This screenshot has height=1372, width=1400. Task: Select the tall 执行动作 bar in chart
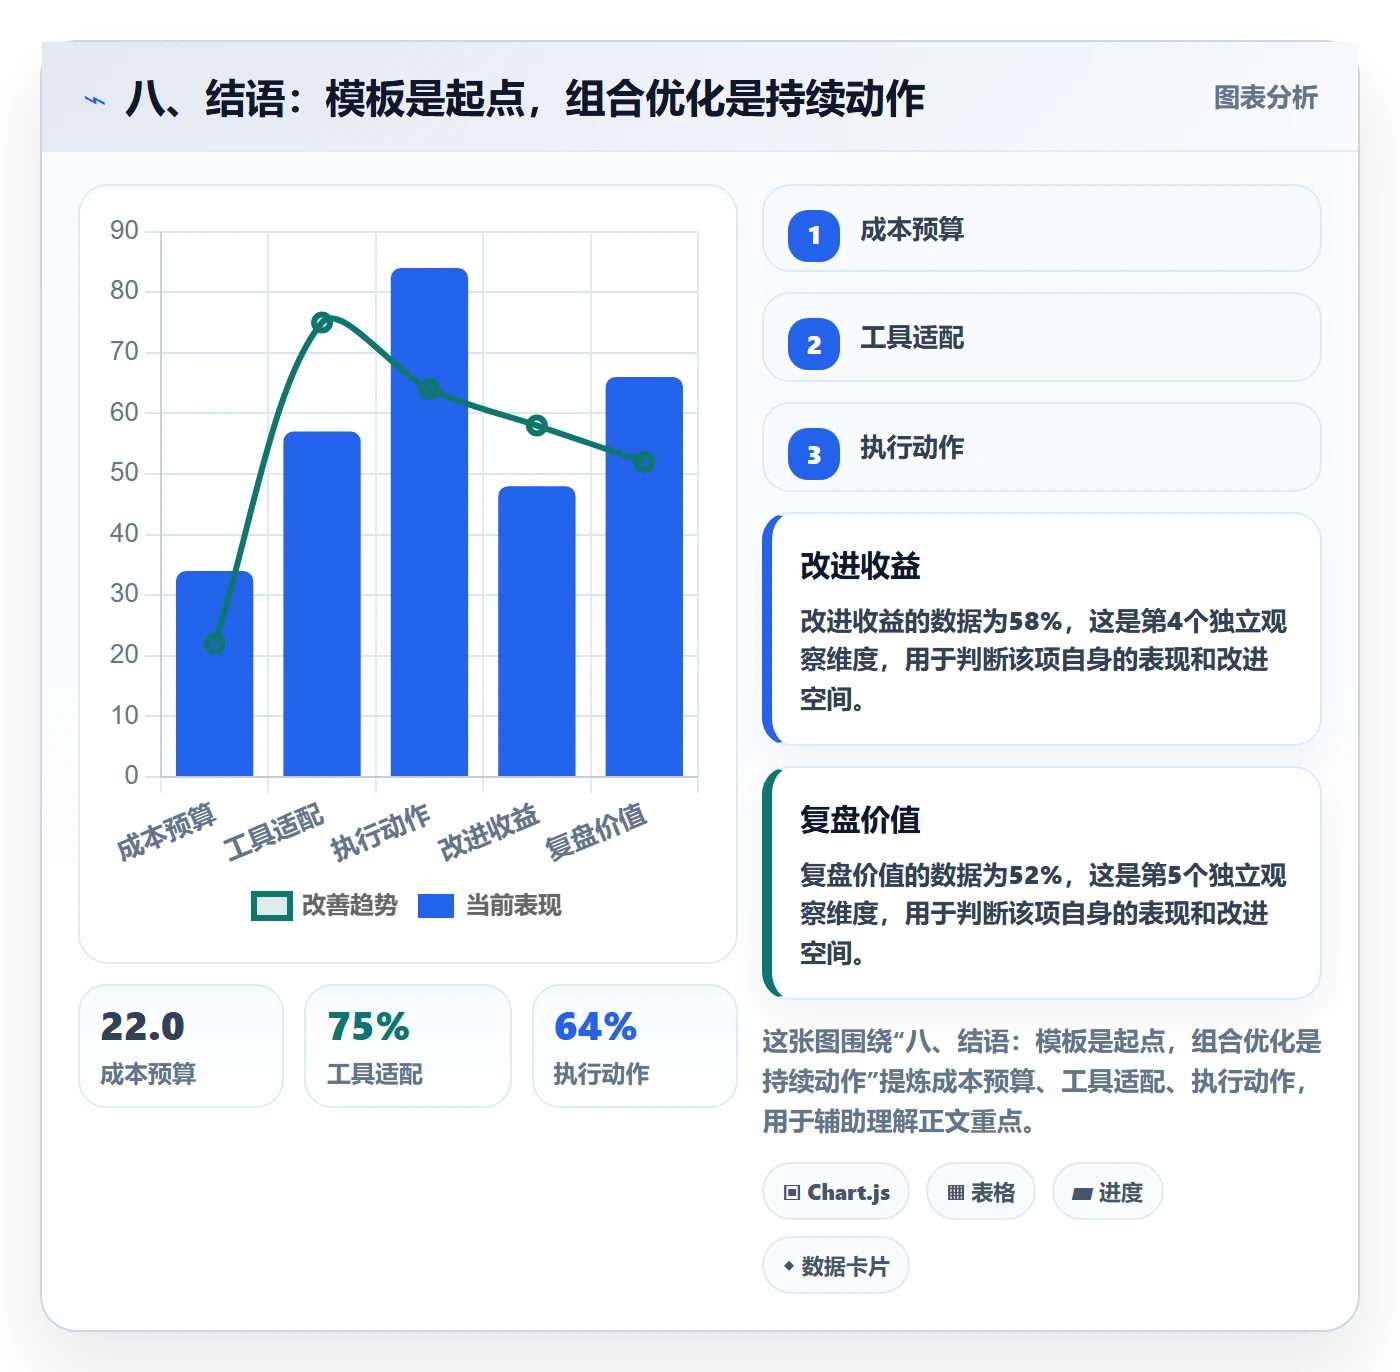429,522
